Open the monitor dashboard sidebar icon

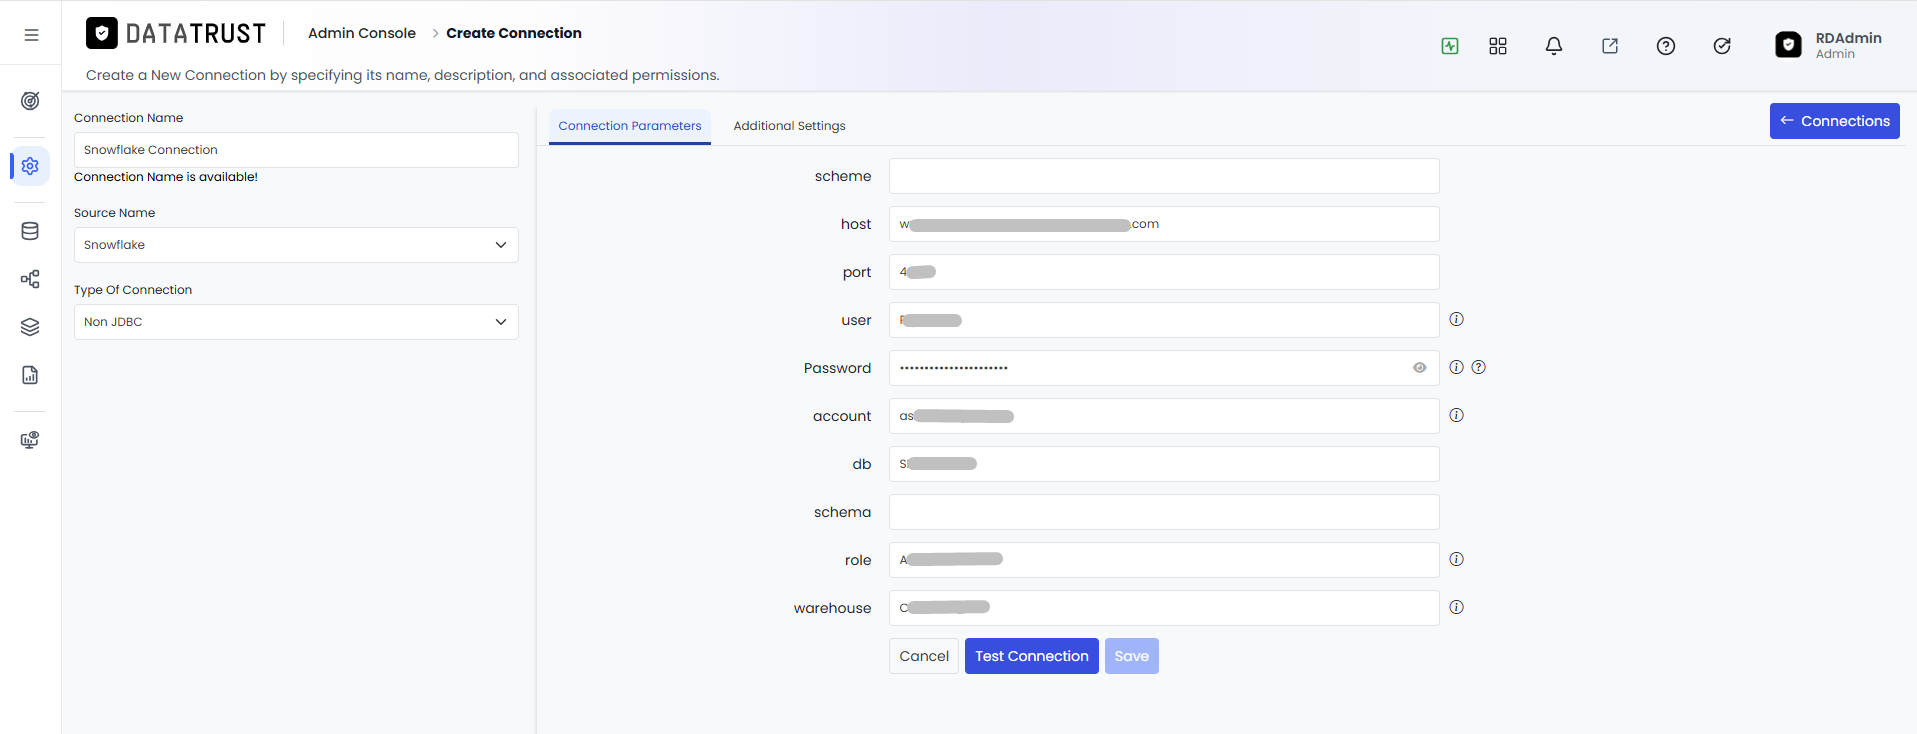coord(30,440)
